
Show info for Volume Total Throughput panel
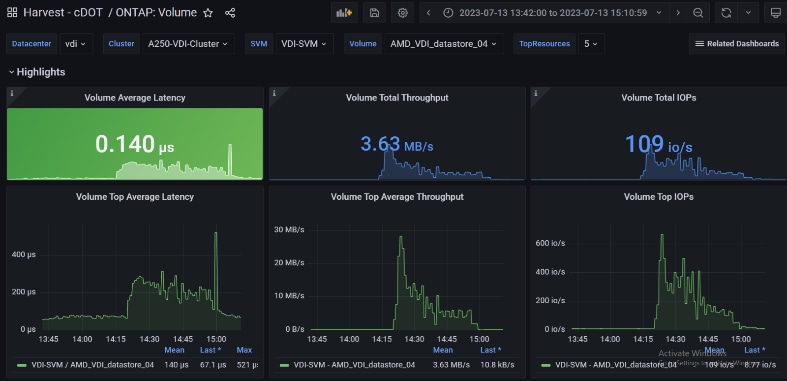pyautogui.click(x=274, y=93)
